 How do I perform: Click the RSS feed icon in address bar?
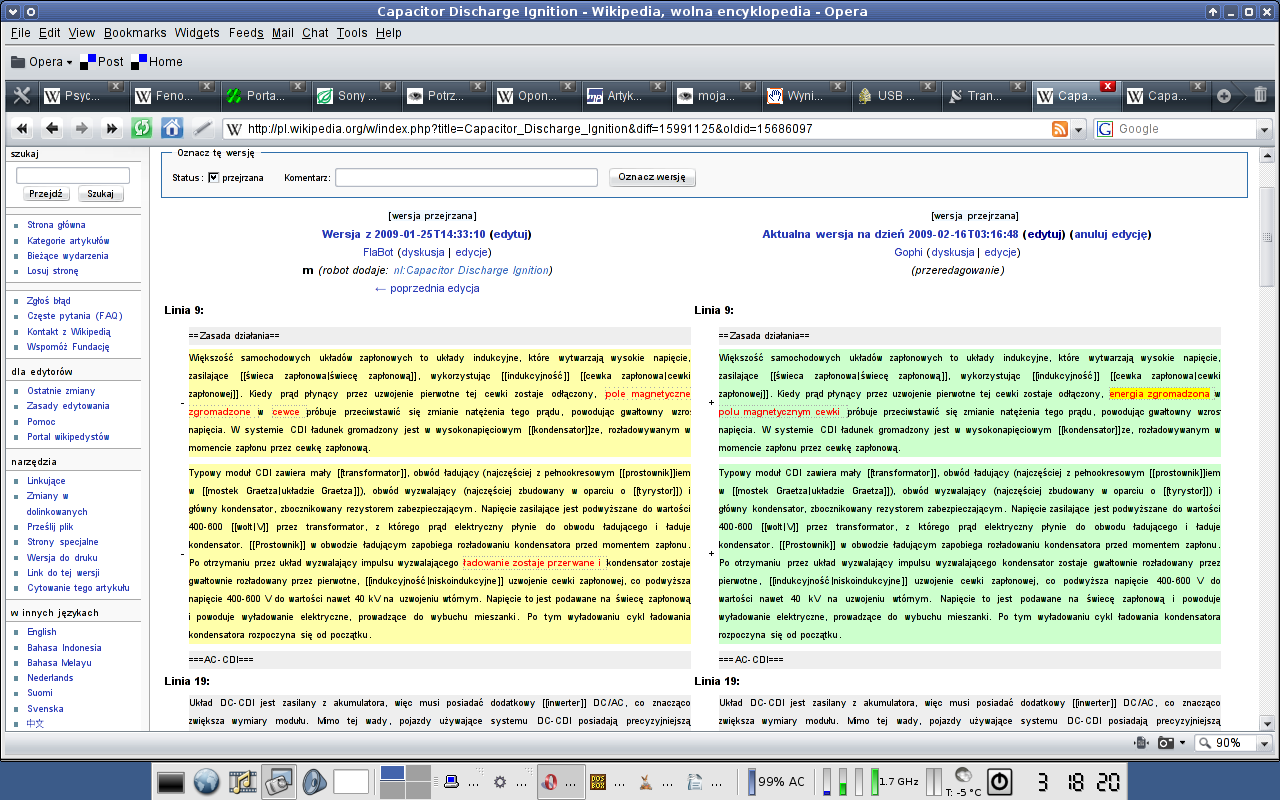1060,129
